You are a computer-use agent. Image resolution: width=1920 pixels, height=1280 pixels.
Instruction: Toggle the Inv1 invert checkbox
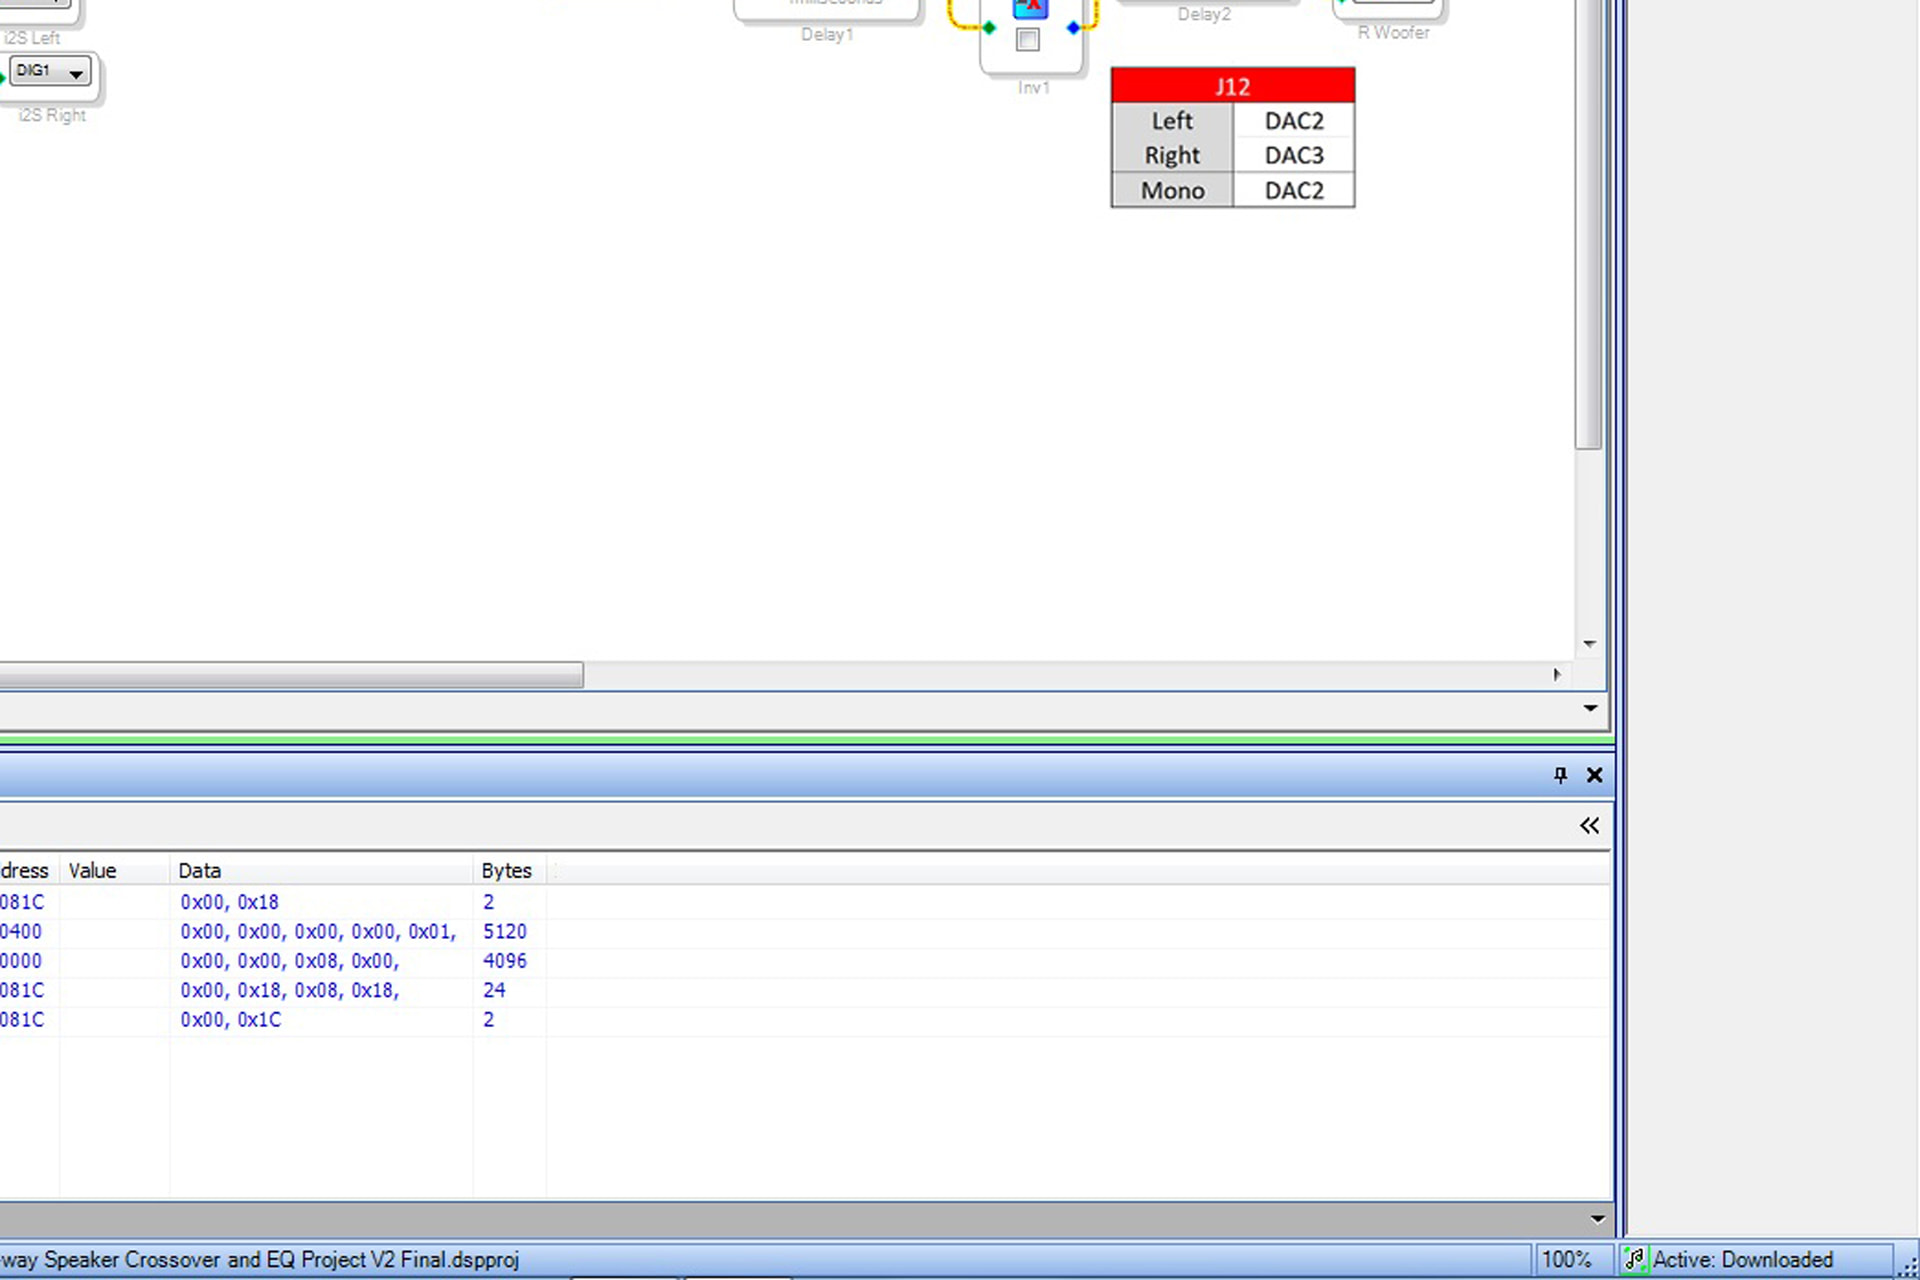(x=1027, y=40)
